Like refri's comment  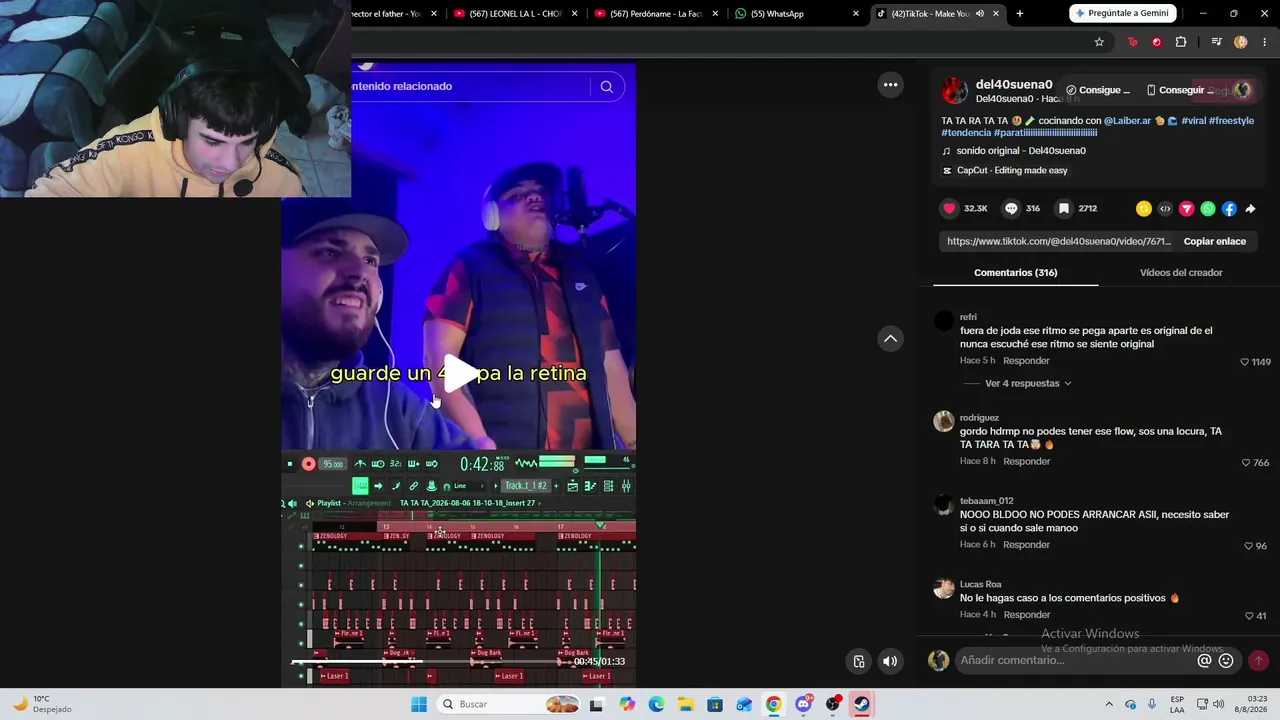pos(1245,362)
